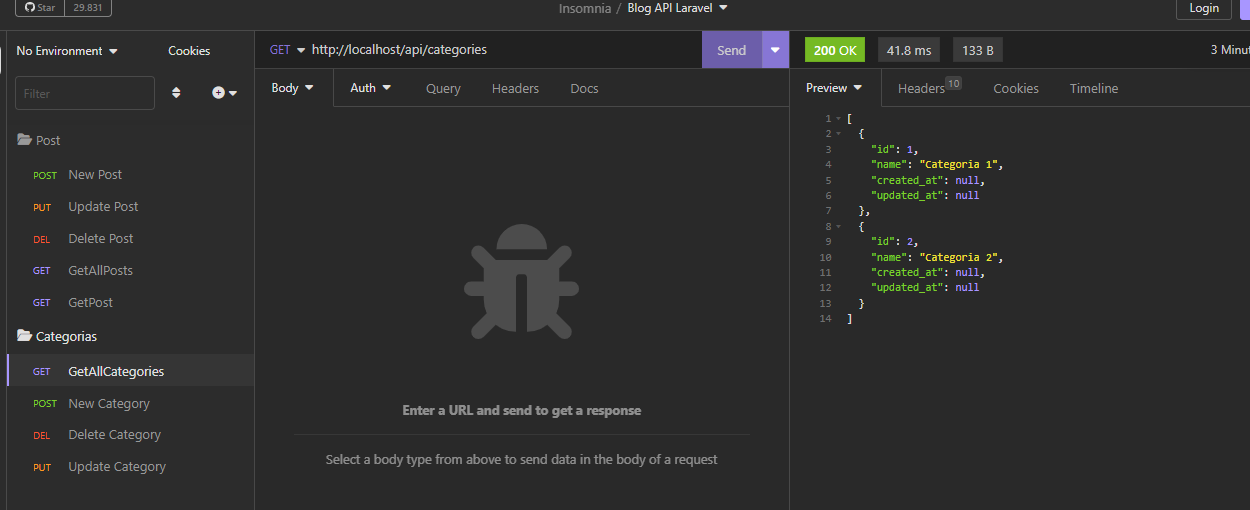Screen dimensions: 1250x510
Task: Collapse the JSON object at line 2
Action: pyautogui.click(x=838, y=134)
